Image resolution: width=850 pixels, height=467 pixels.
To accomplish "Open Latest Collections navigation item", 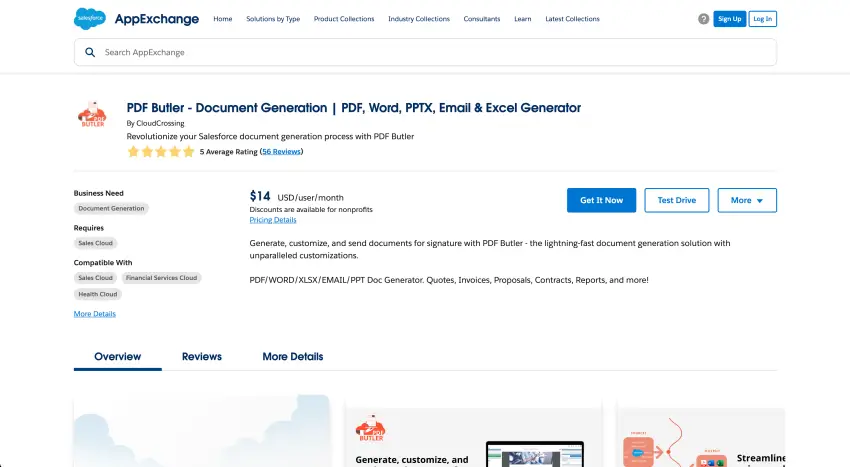I will (x=572, y=19).
